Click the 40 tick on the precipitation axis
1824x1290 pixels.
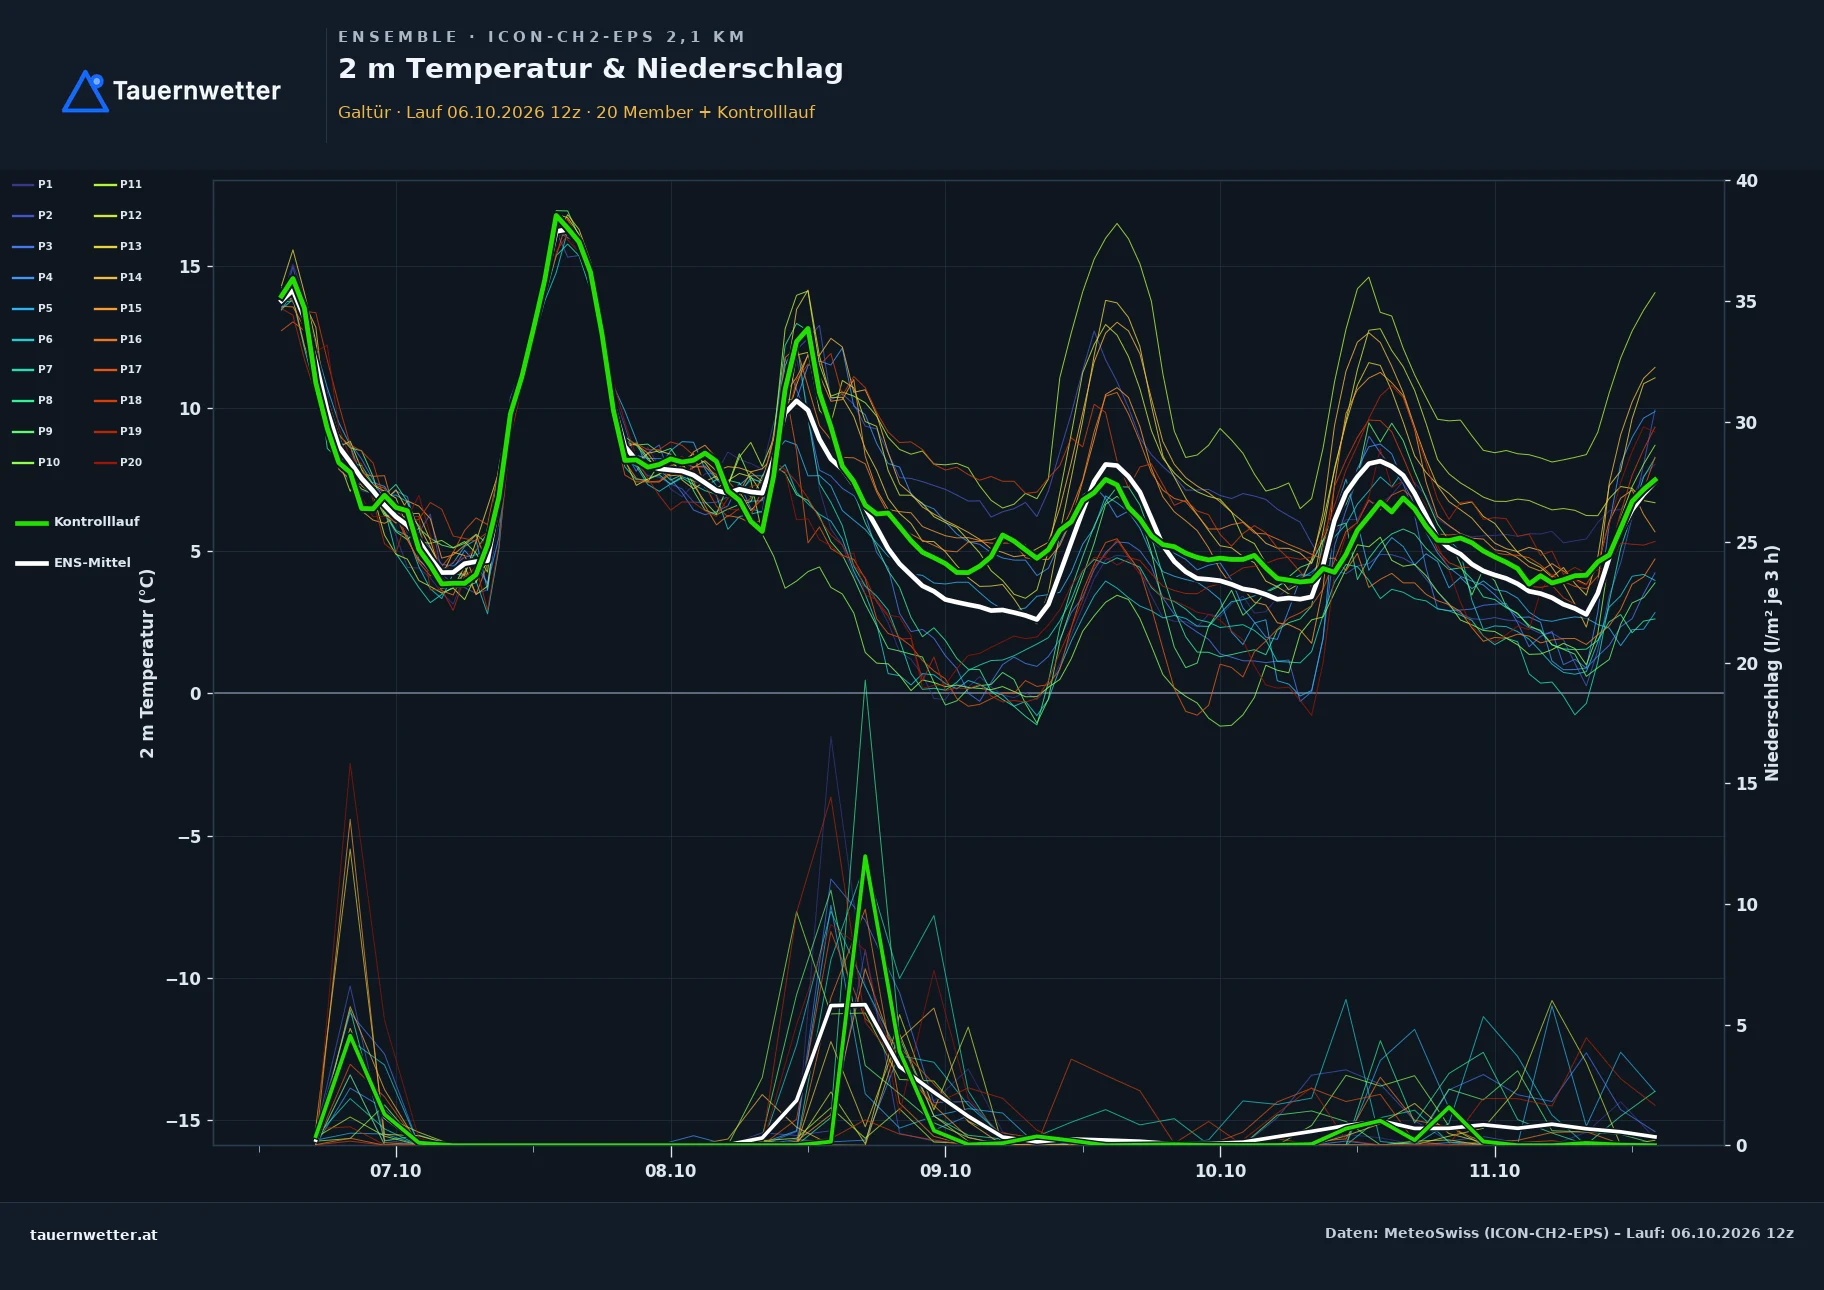(1746, 181)
